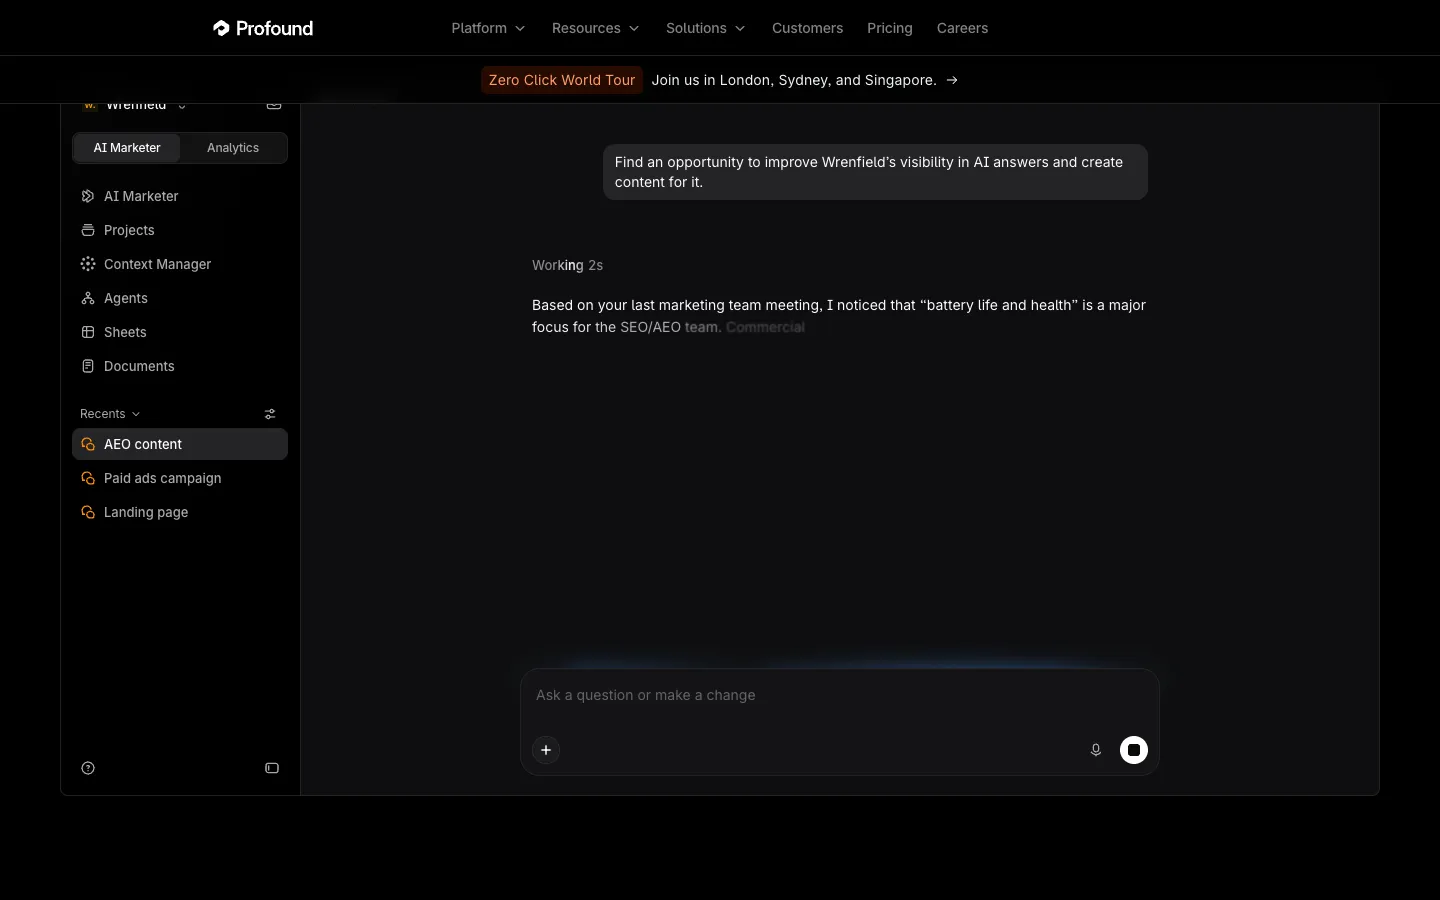Expand the Resources dropdown menu
This screenshot has height=900, width=1440.
[x=595, y=28]
